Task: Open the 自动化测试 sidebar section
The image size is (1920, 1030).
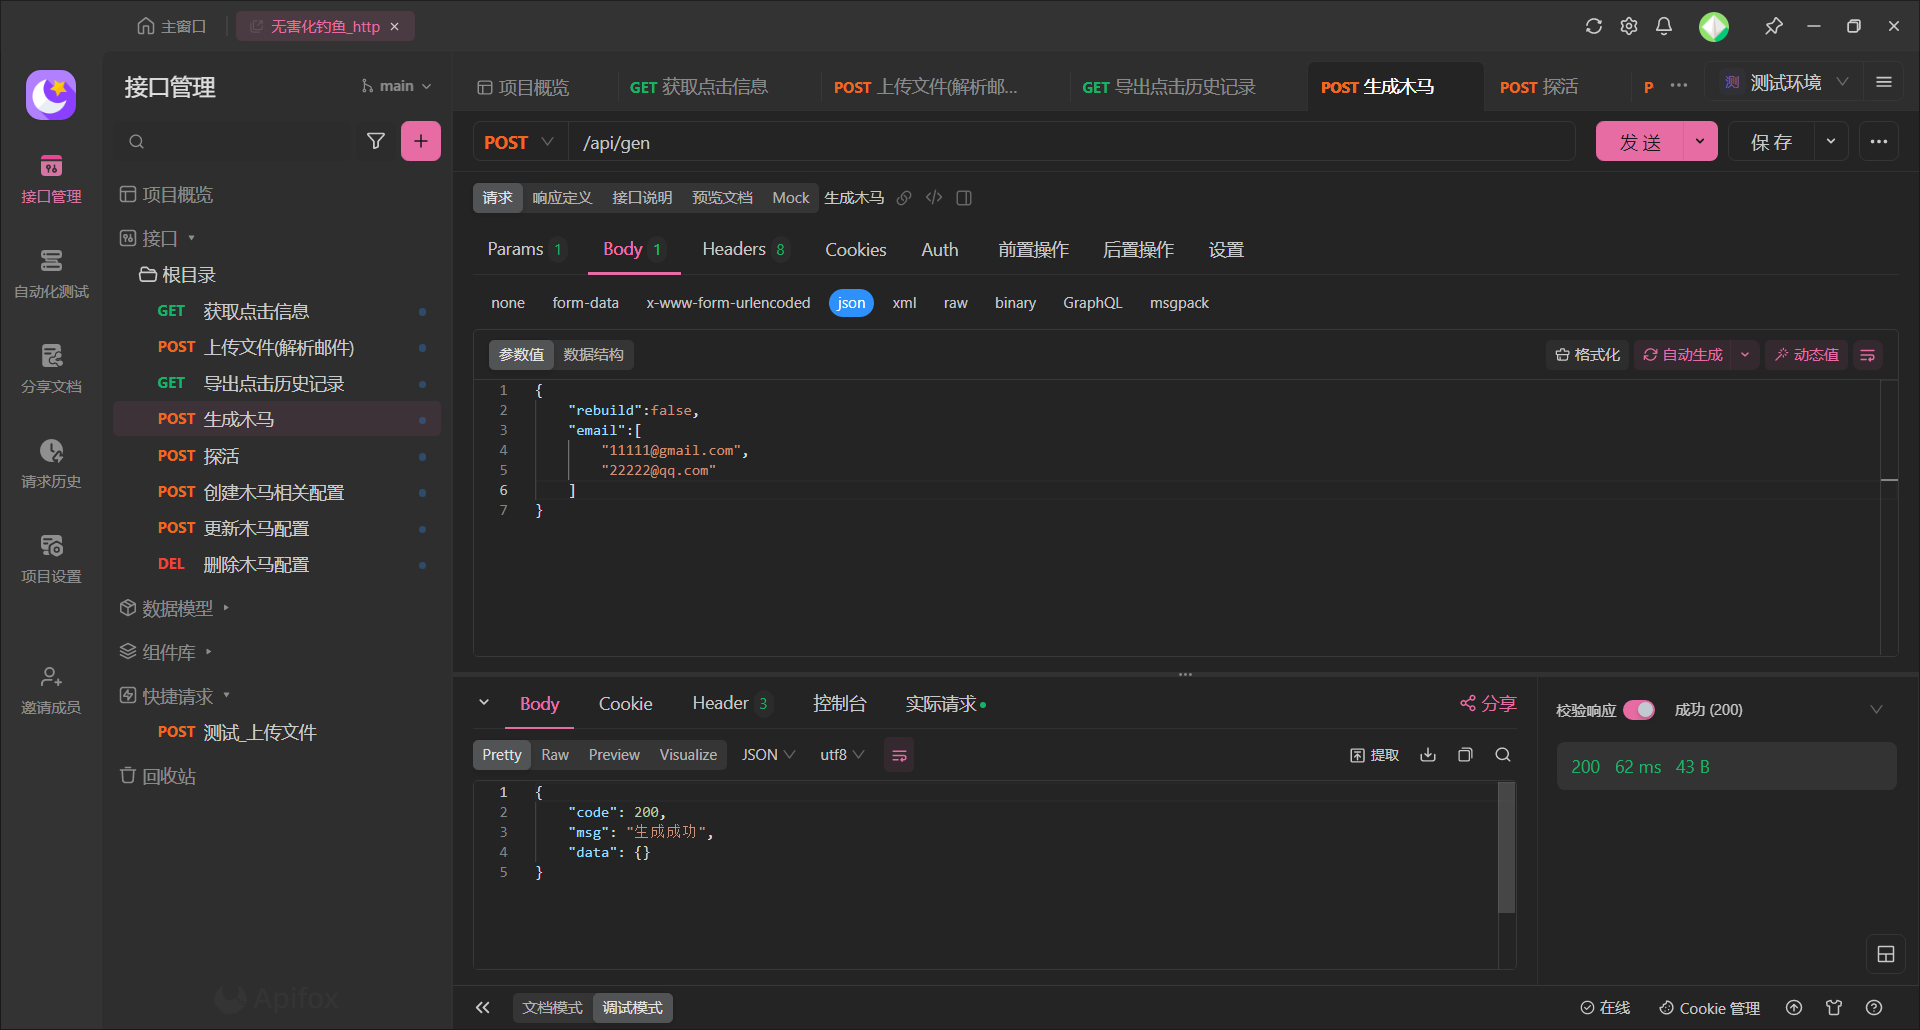Action: point(51,275)
